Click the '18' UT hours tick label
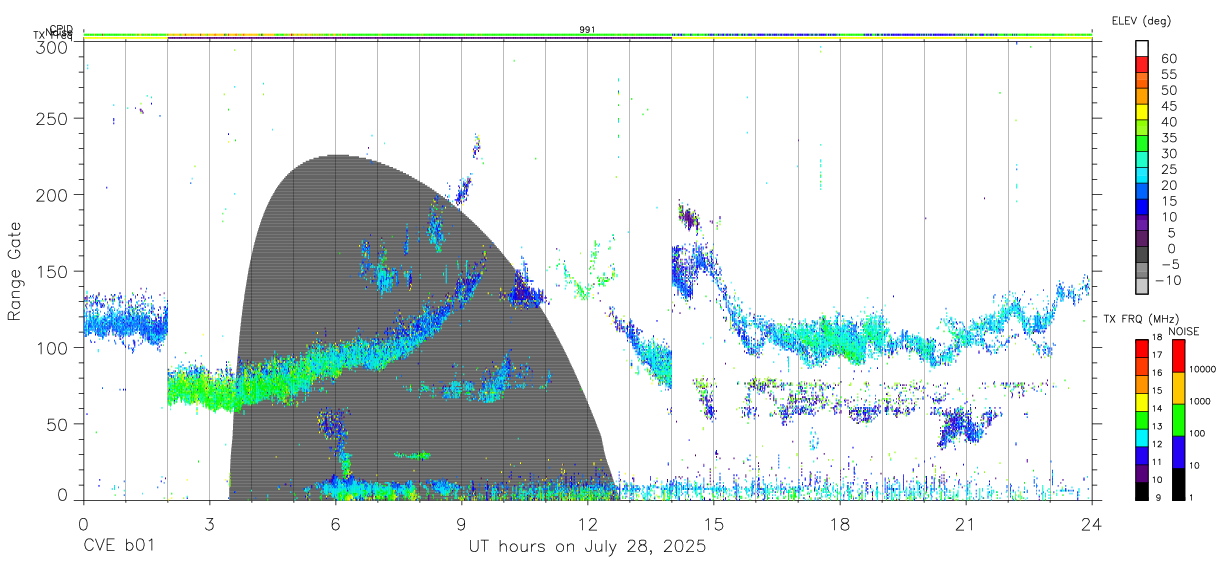Screen dimensions: 1228x567 click(839, 523)
